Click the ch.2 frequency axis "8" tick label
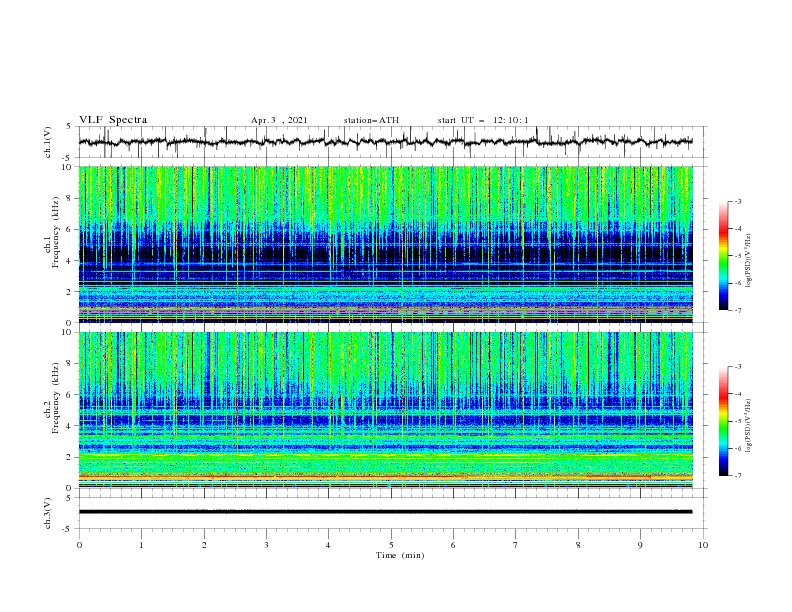Image resolution: width=792 pixels, height=612 pixels. pos(71,364)
